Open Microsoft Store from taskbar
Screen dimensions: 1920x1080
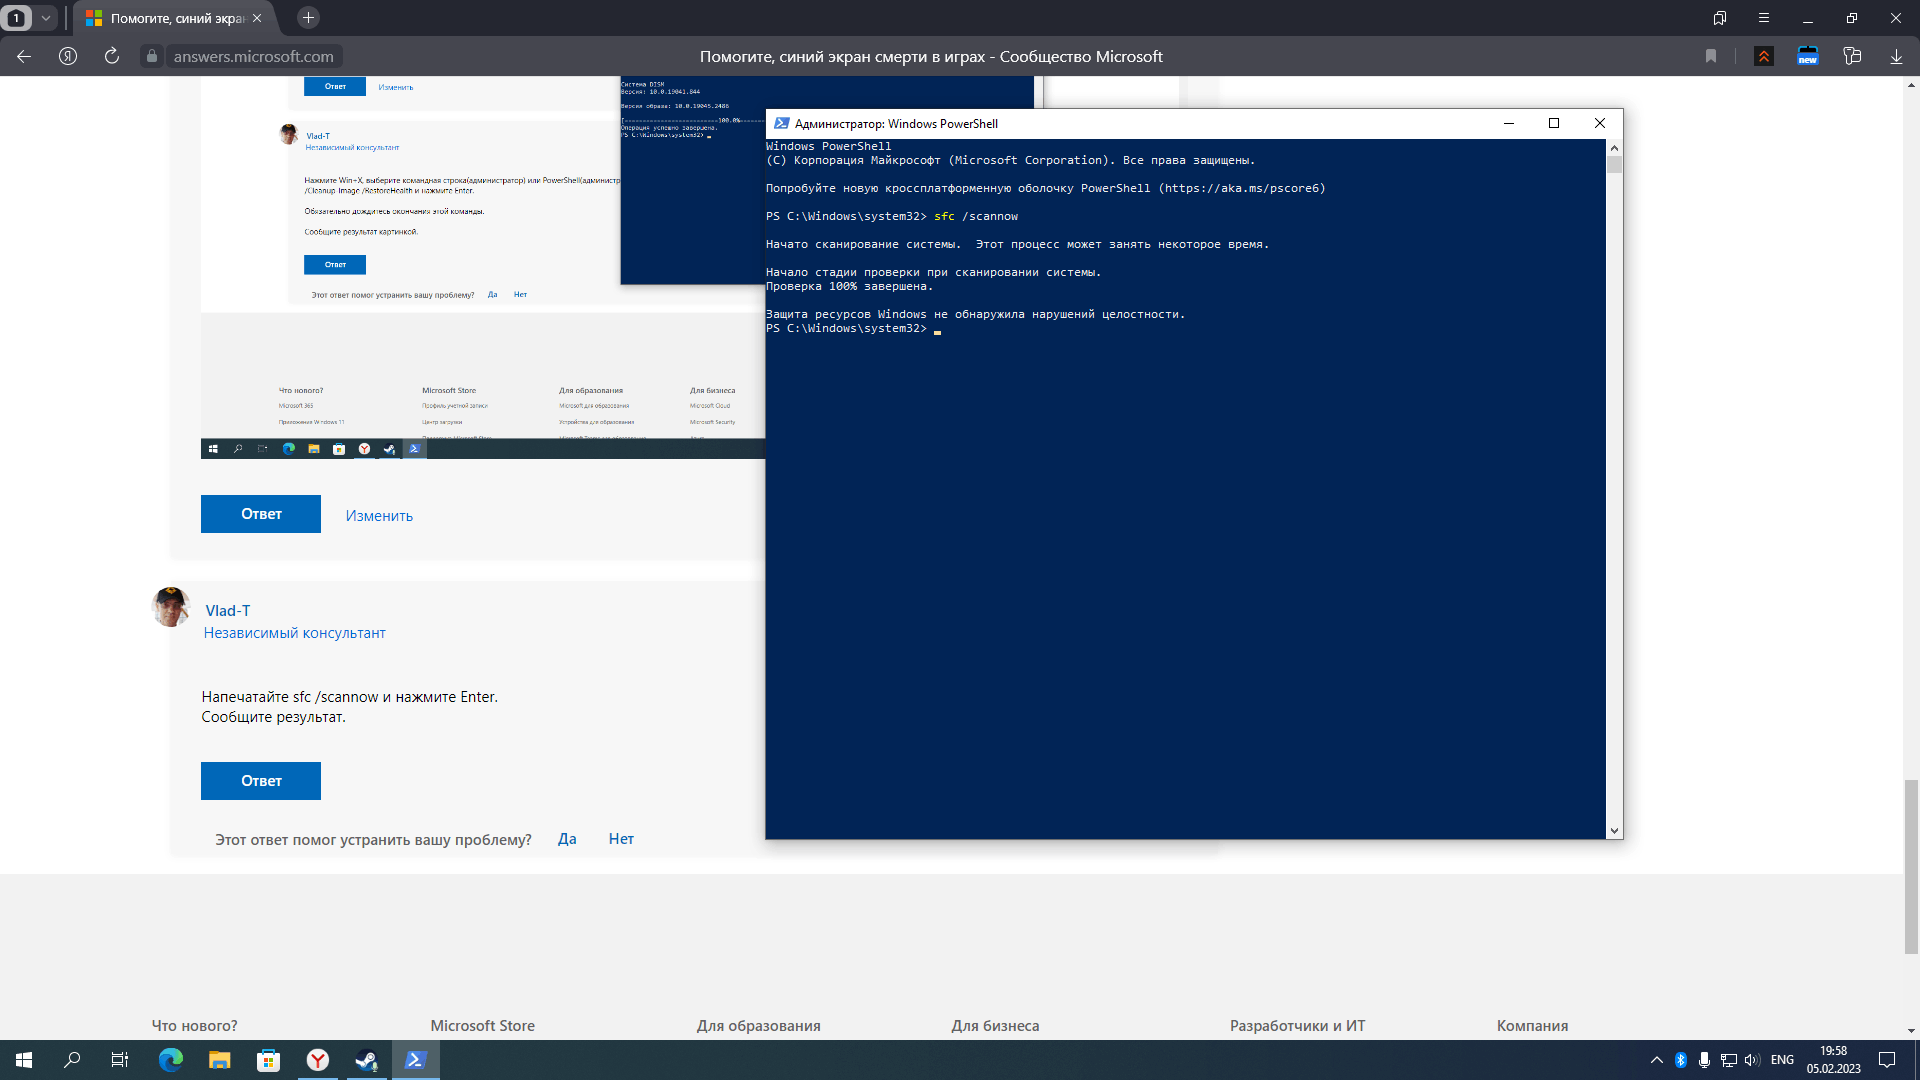268,1060
